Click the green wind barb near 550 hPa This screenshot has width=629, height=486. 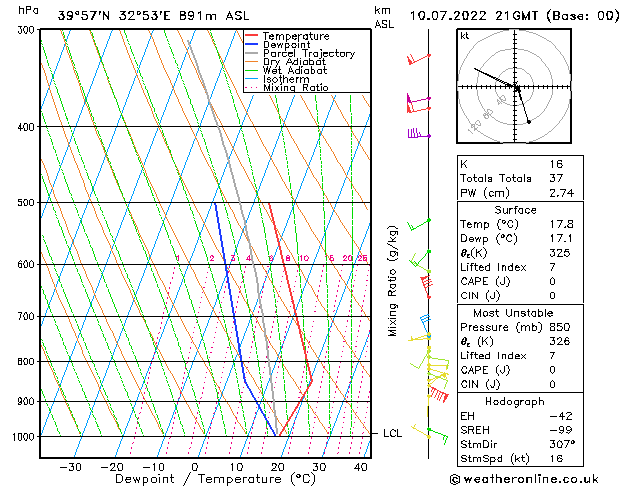[418, 225]
